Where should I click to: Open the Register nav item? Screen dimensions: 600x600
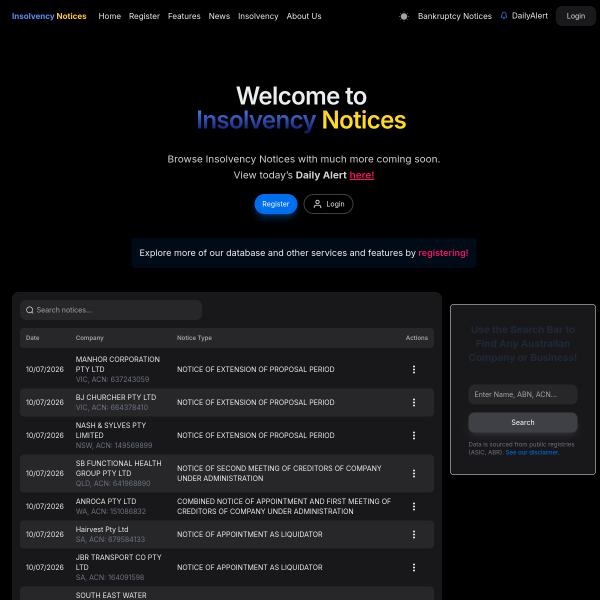point(144,16)
